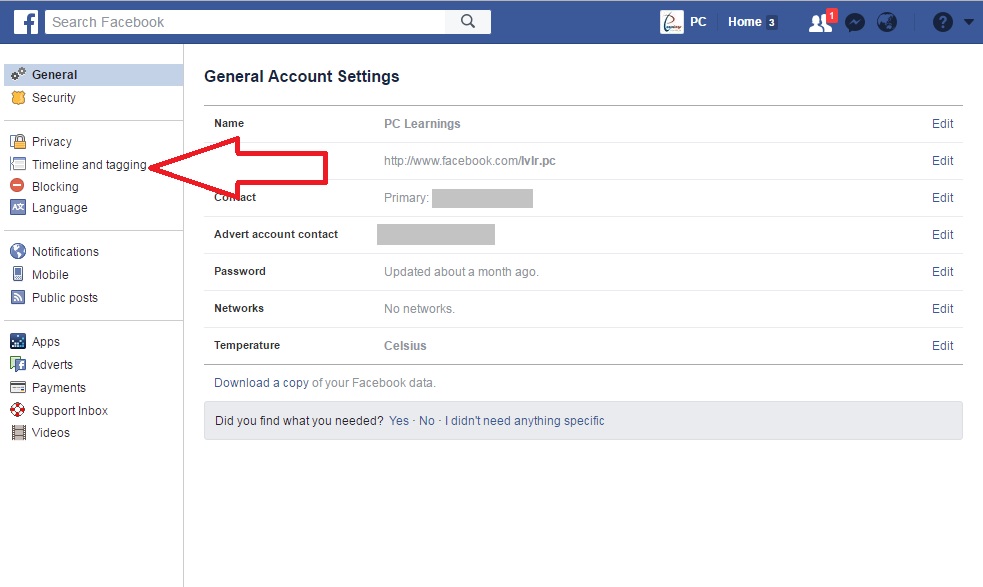This screenshot has height=587, width=983.
Task: Open Payments settings label
Action: [x=59, y=388]
